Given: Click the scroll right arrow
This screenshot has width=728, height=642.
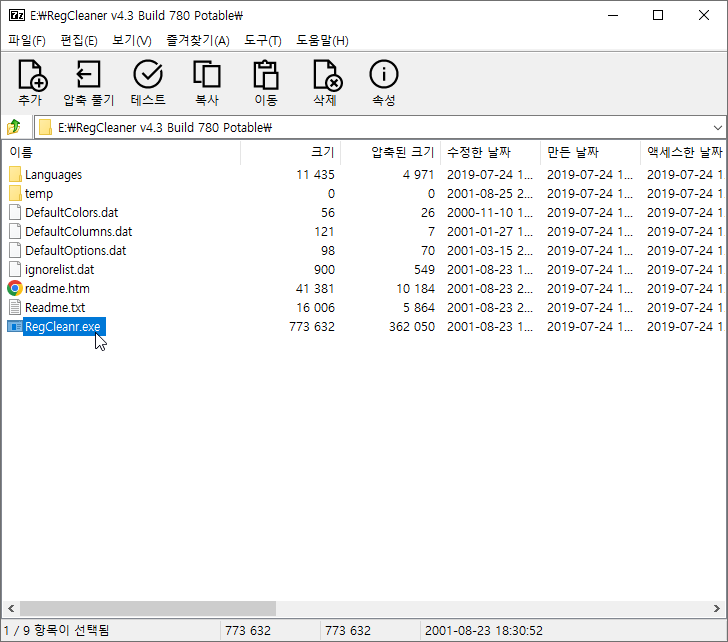Looking at the screenshot, I should (717, 608).
